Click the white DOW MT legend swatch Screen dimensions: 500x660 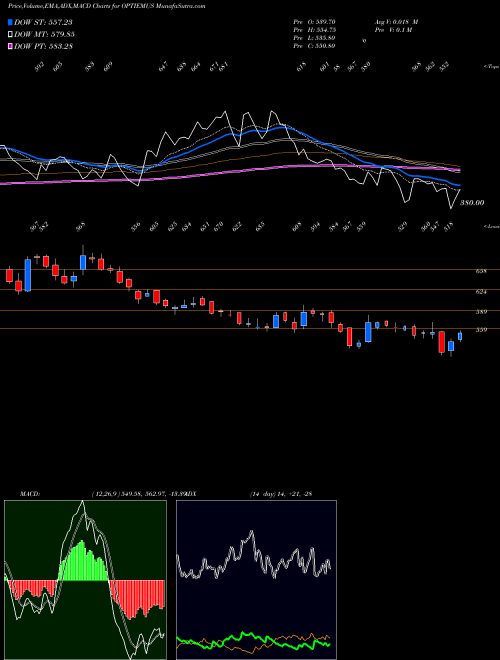coord(10,34)
